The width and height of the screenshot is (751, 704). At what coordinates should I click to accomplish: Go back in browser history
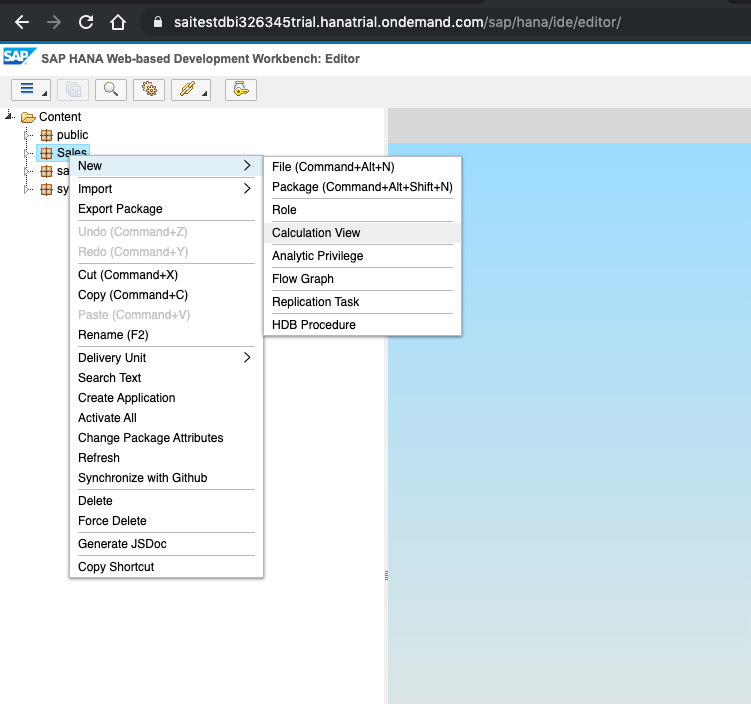pos(22,22)
